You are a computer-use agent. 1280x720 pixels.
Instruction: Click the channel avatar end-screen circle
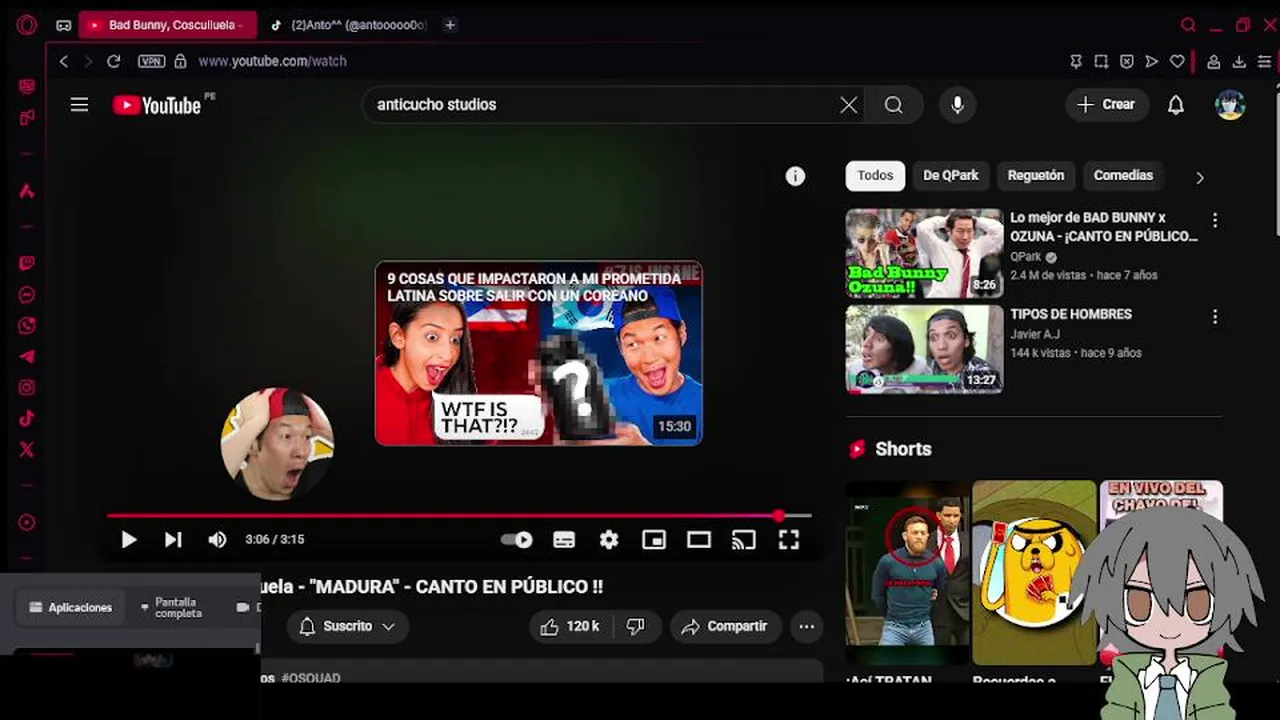tap(277, 444)
